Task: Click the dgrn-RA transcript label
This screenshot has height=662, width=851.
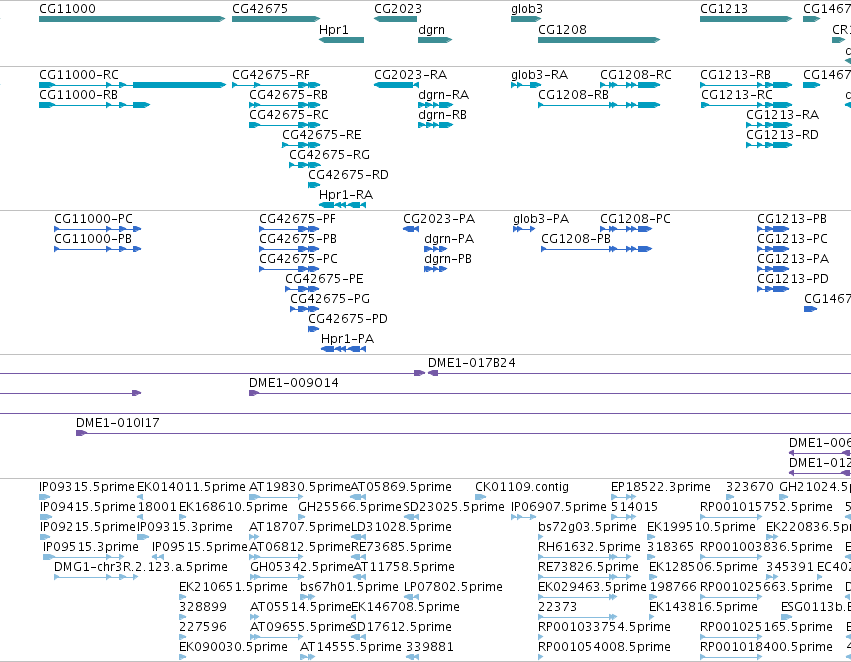Action: coord(444,95)
